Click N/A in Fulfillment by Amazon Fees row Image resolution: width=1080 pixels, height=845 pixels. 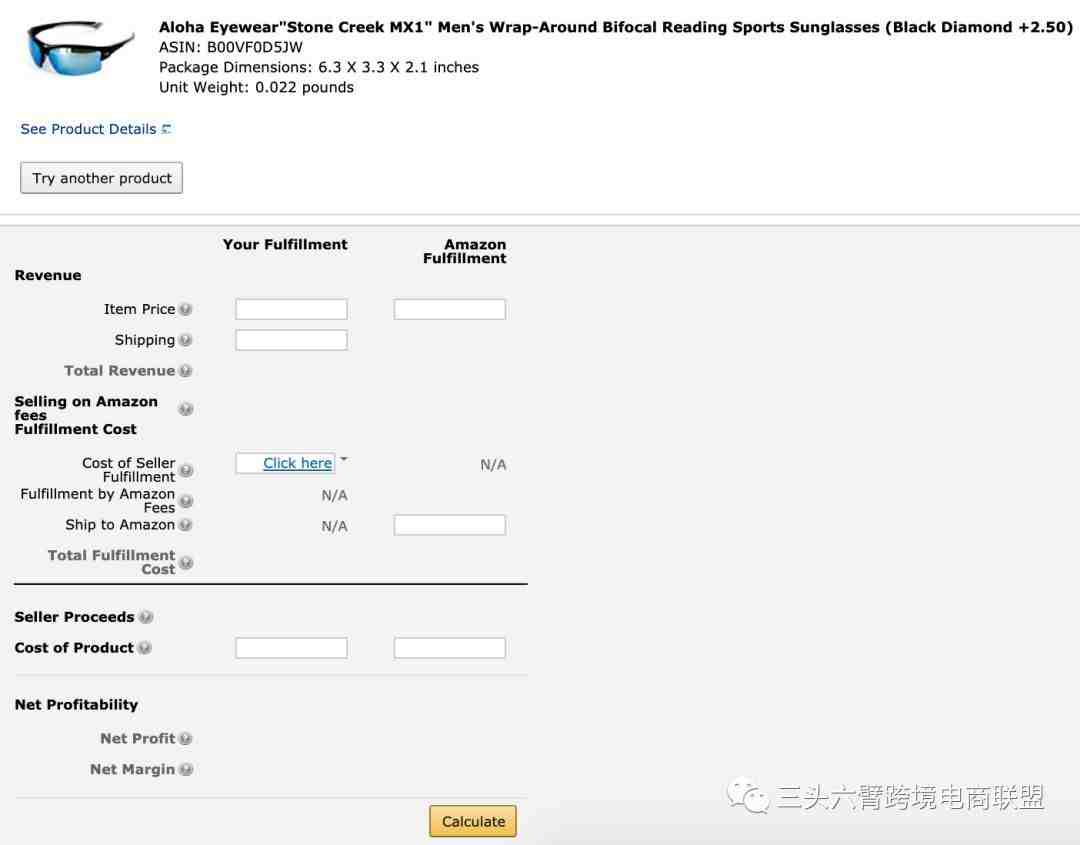335,495
